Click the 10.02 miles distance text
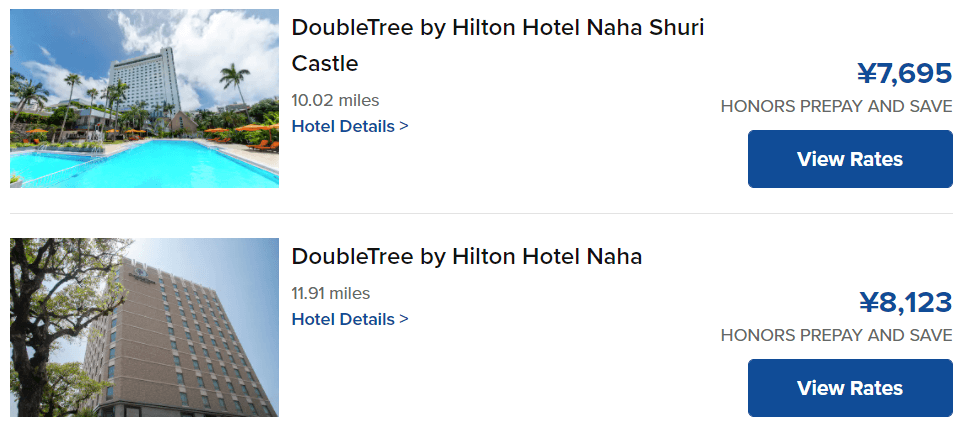The width and height of the screenshot is (964, 423). 335,100
